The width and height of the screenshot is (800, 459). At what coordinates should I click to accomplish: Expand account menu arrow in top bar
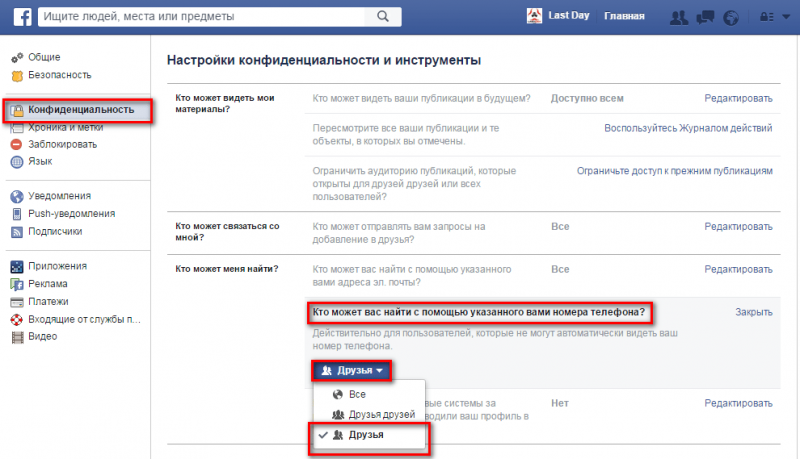786,17
